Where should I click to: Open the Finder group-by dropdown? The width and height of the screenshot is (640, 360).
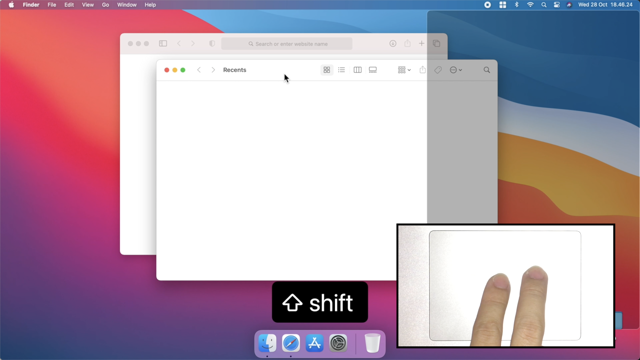tap(404, 70)
